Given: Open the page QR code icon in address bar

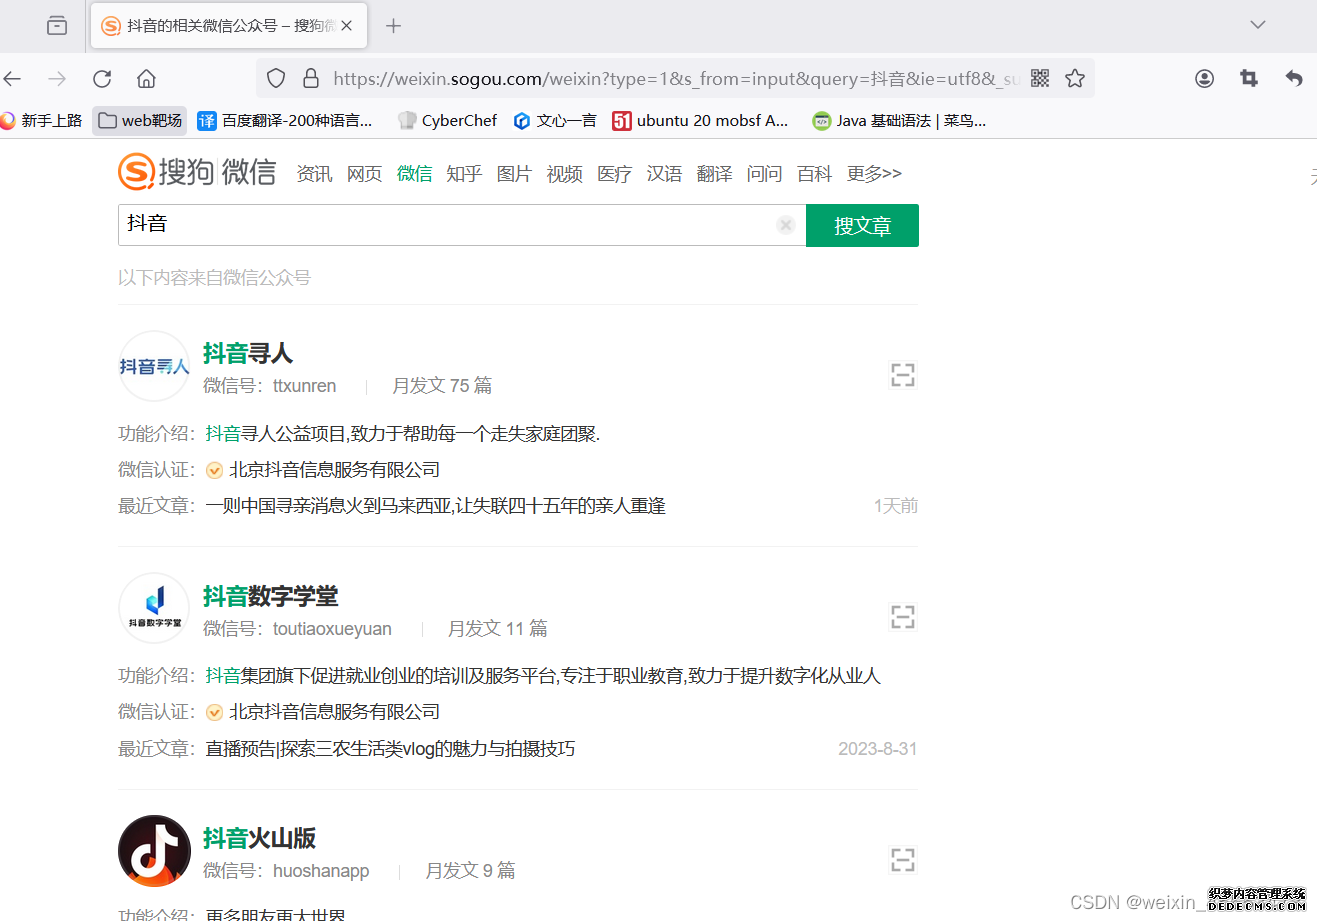Looking at the screenshot, I should click(x=1040, y=78).
